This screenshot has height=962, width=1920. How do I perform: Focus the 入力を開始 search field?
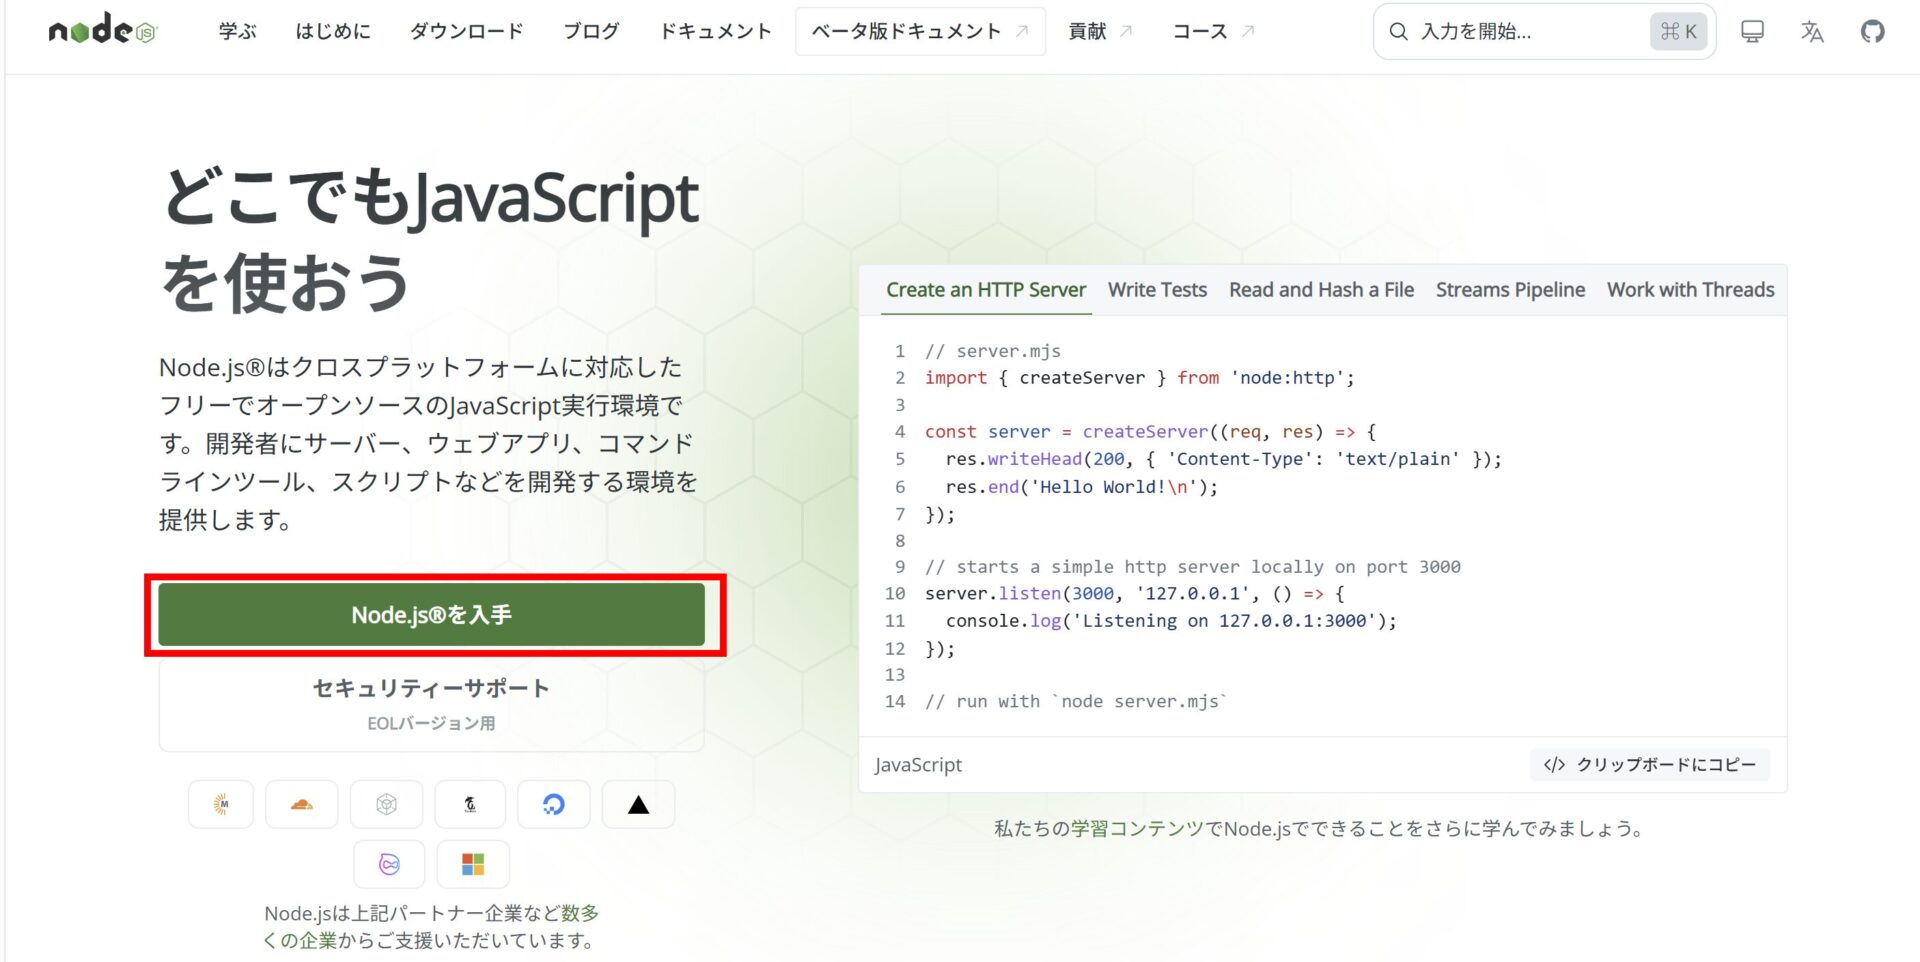pyautogui.click(x=1544, y=32)
